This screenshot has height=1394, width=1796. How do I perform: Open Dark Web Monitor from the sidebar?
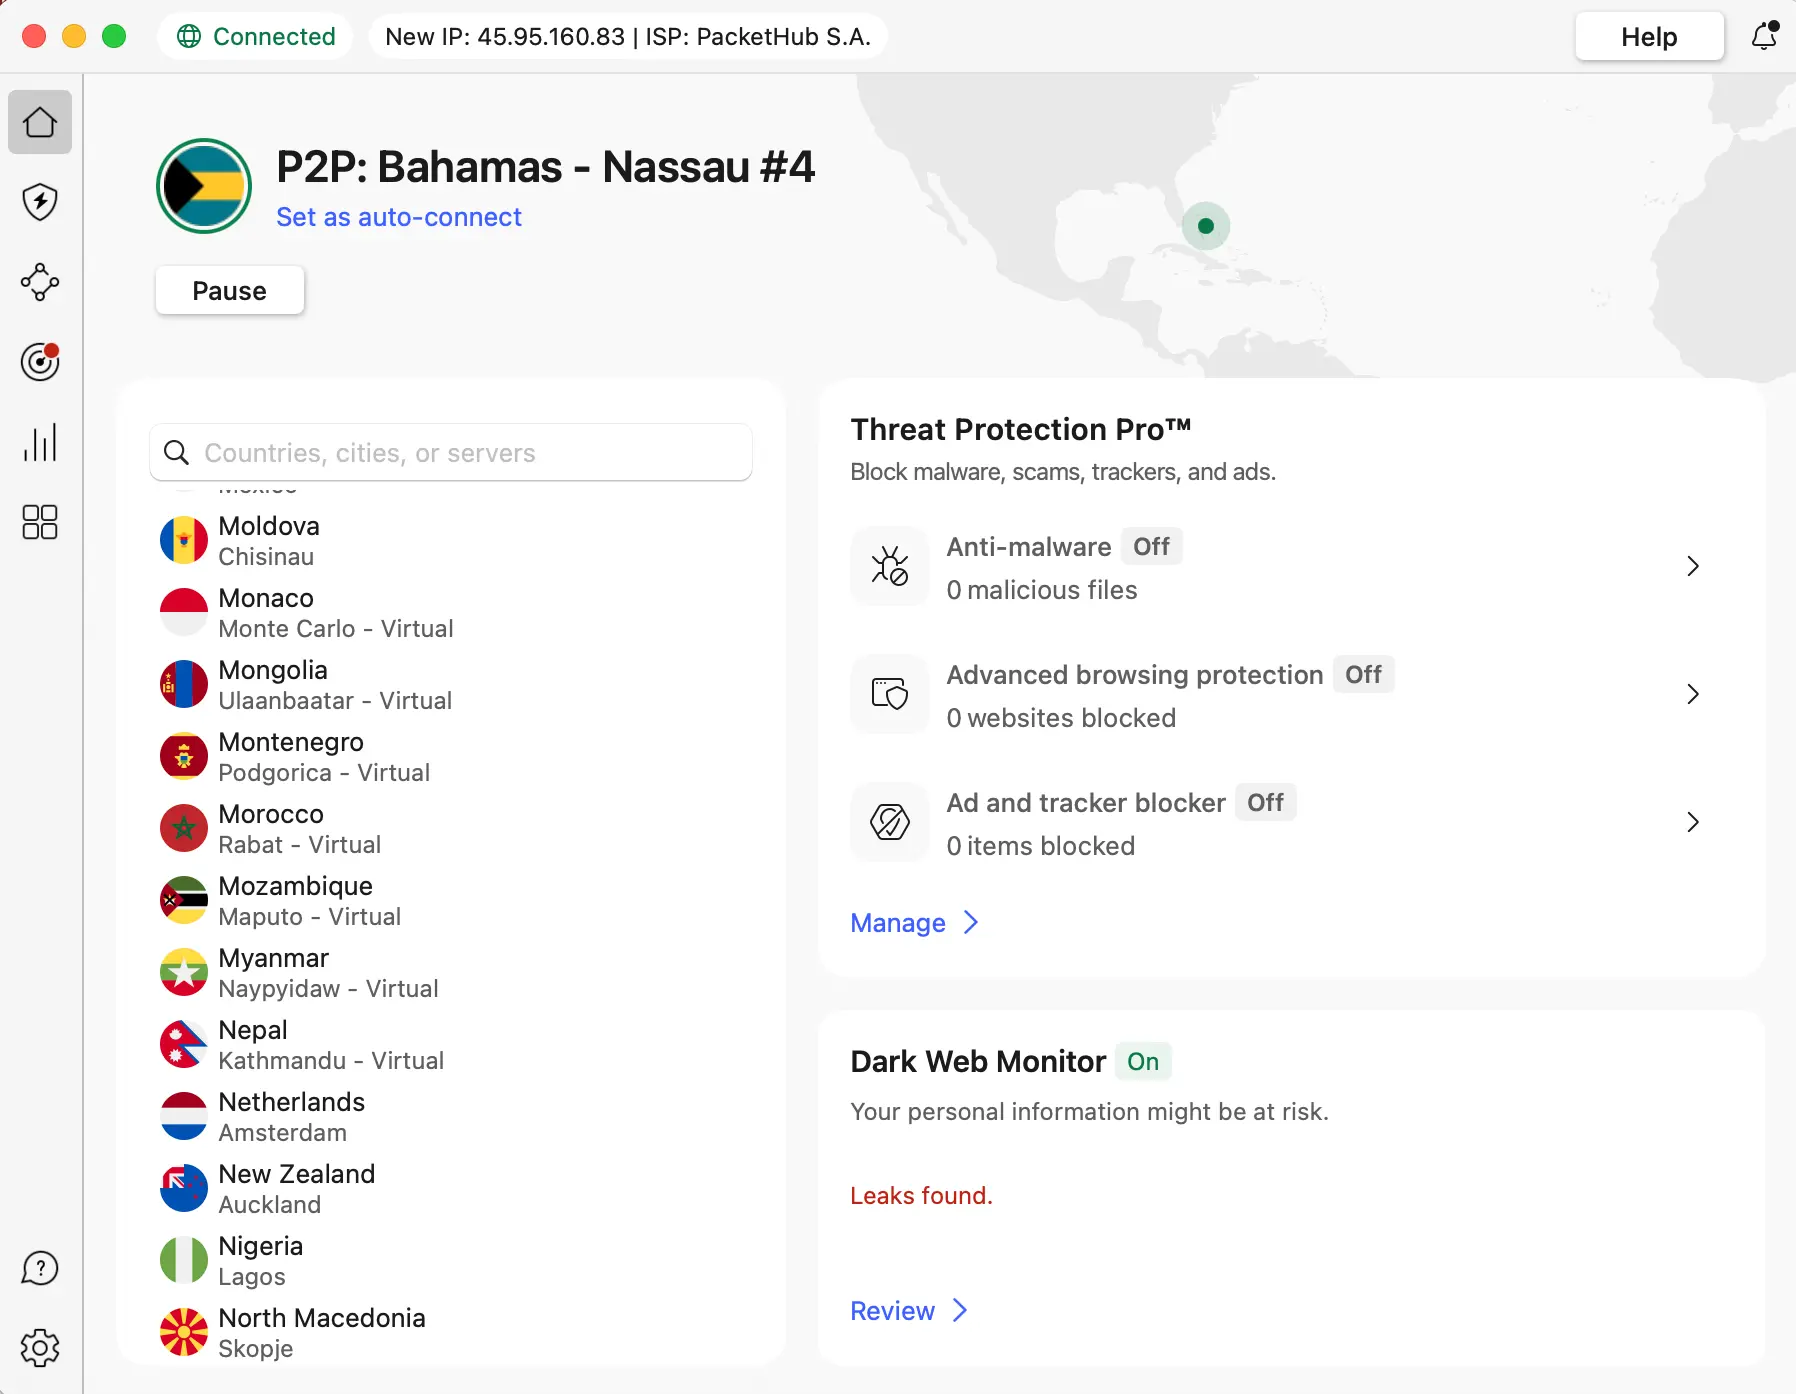(x=40, y=362)
